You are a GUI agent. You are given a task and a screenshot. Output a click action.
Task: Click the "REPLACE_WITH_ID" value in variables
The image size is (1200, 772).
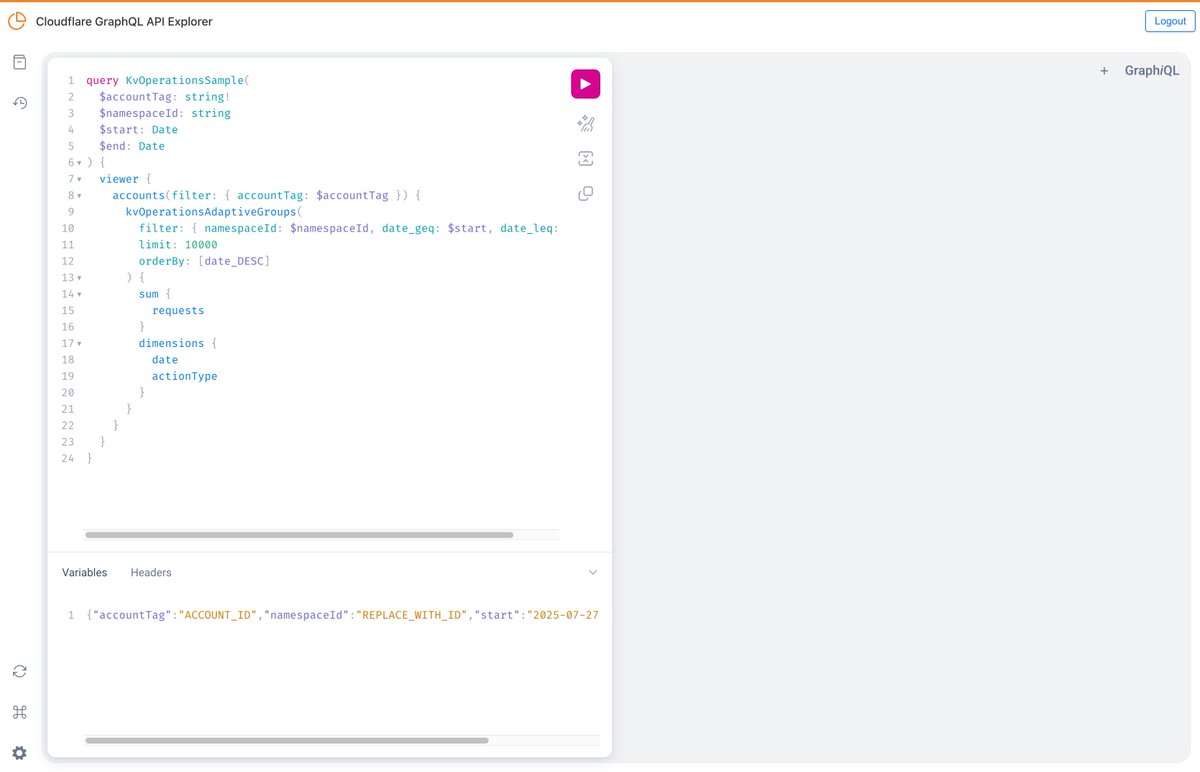[412, 615]
